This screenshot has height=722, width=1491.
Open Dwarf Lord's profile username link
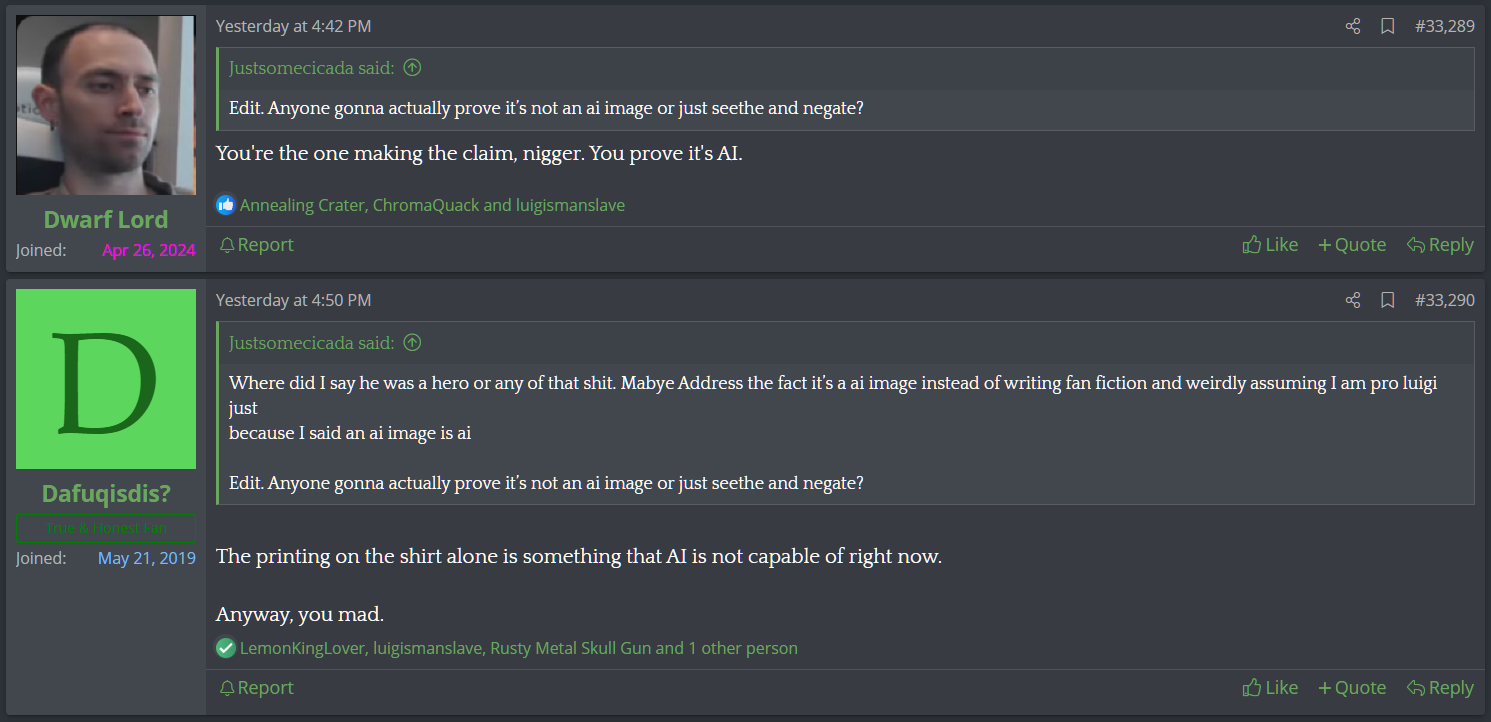coord(106,220)
